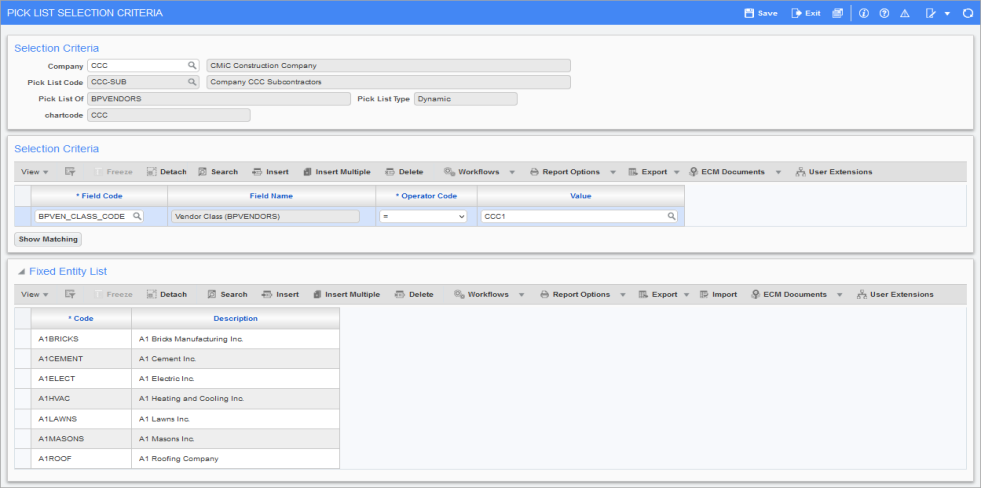Viewport: 981px width, 488px height.
Task: Open View menu in Fixed Entity List toolbar
Action: point(34,294)
